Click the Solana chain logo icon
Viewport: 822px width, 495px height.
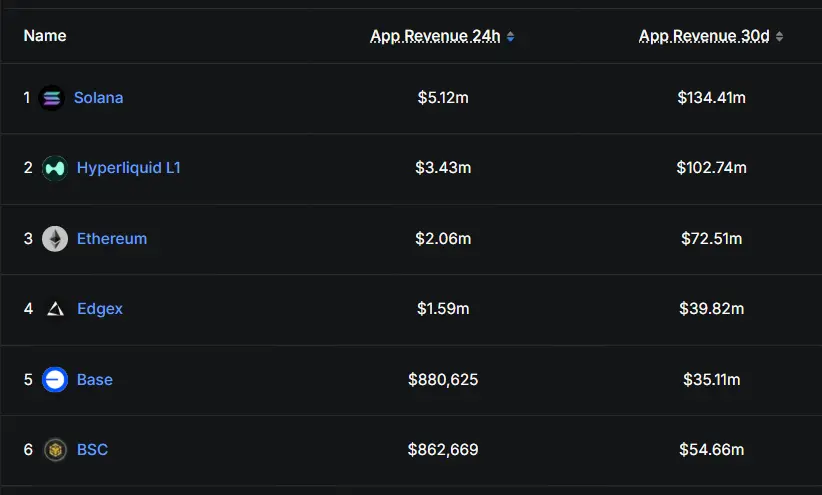[x=51, y=98]
